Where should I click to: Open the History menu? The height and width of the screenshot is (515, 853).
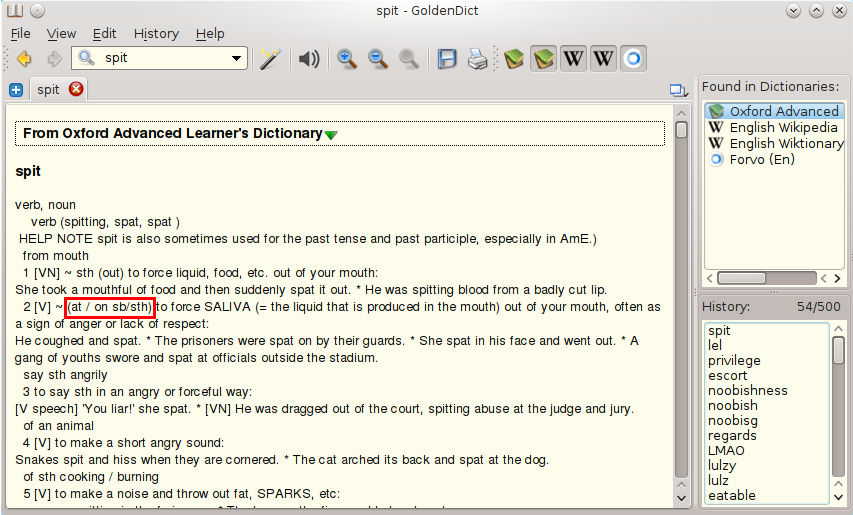pyautogui.click(x=156, y=33)
